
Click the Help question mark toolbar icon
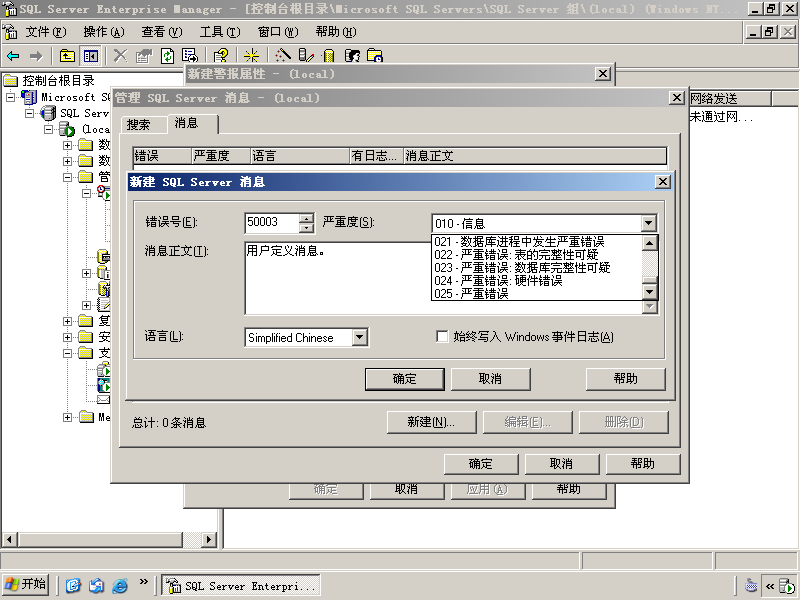pyautogui.click(x=221, y=56)
